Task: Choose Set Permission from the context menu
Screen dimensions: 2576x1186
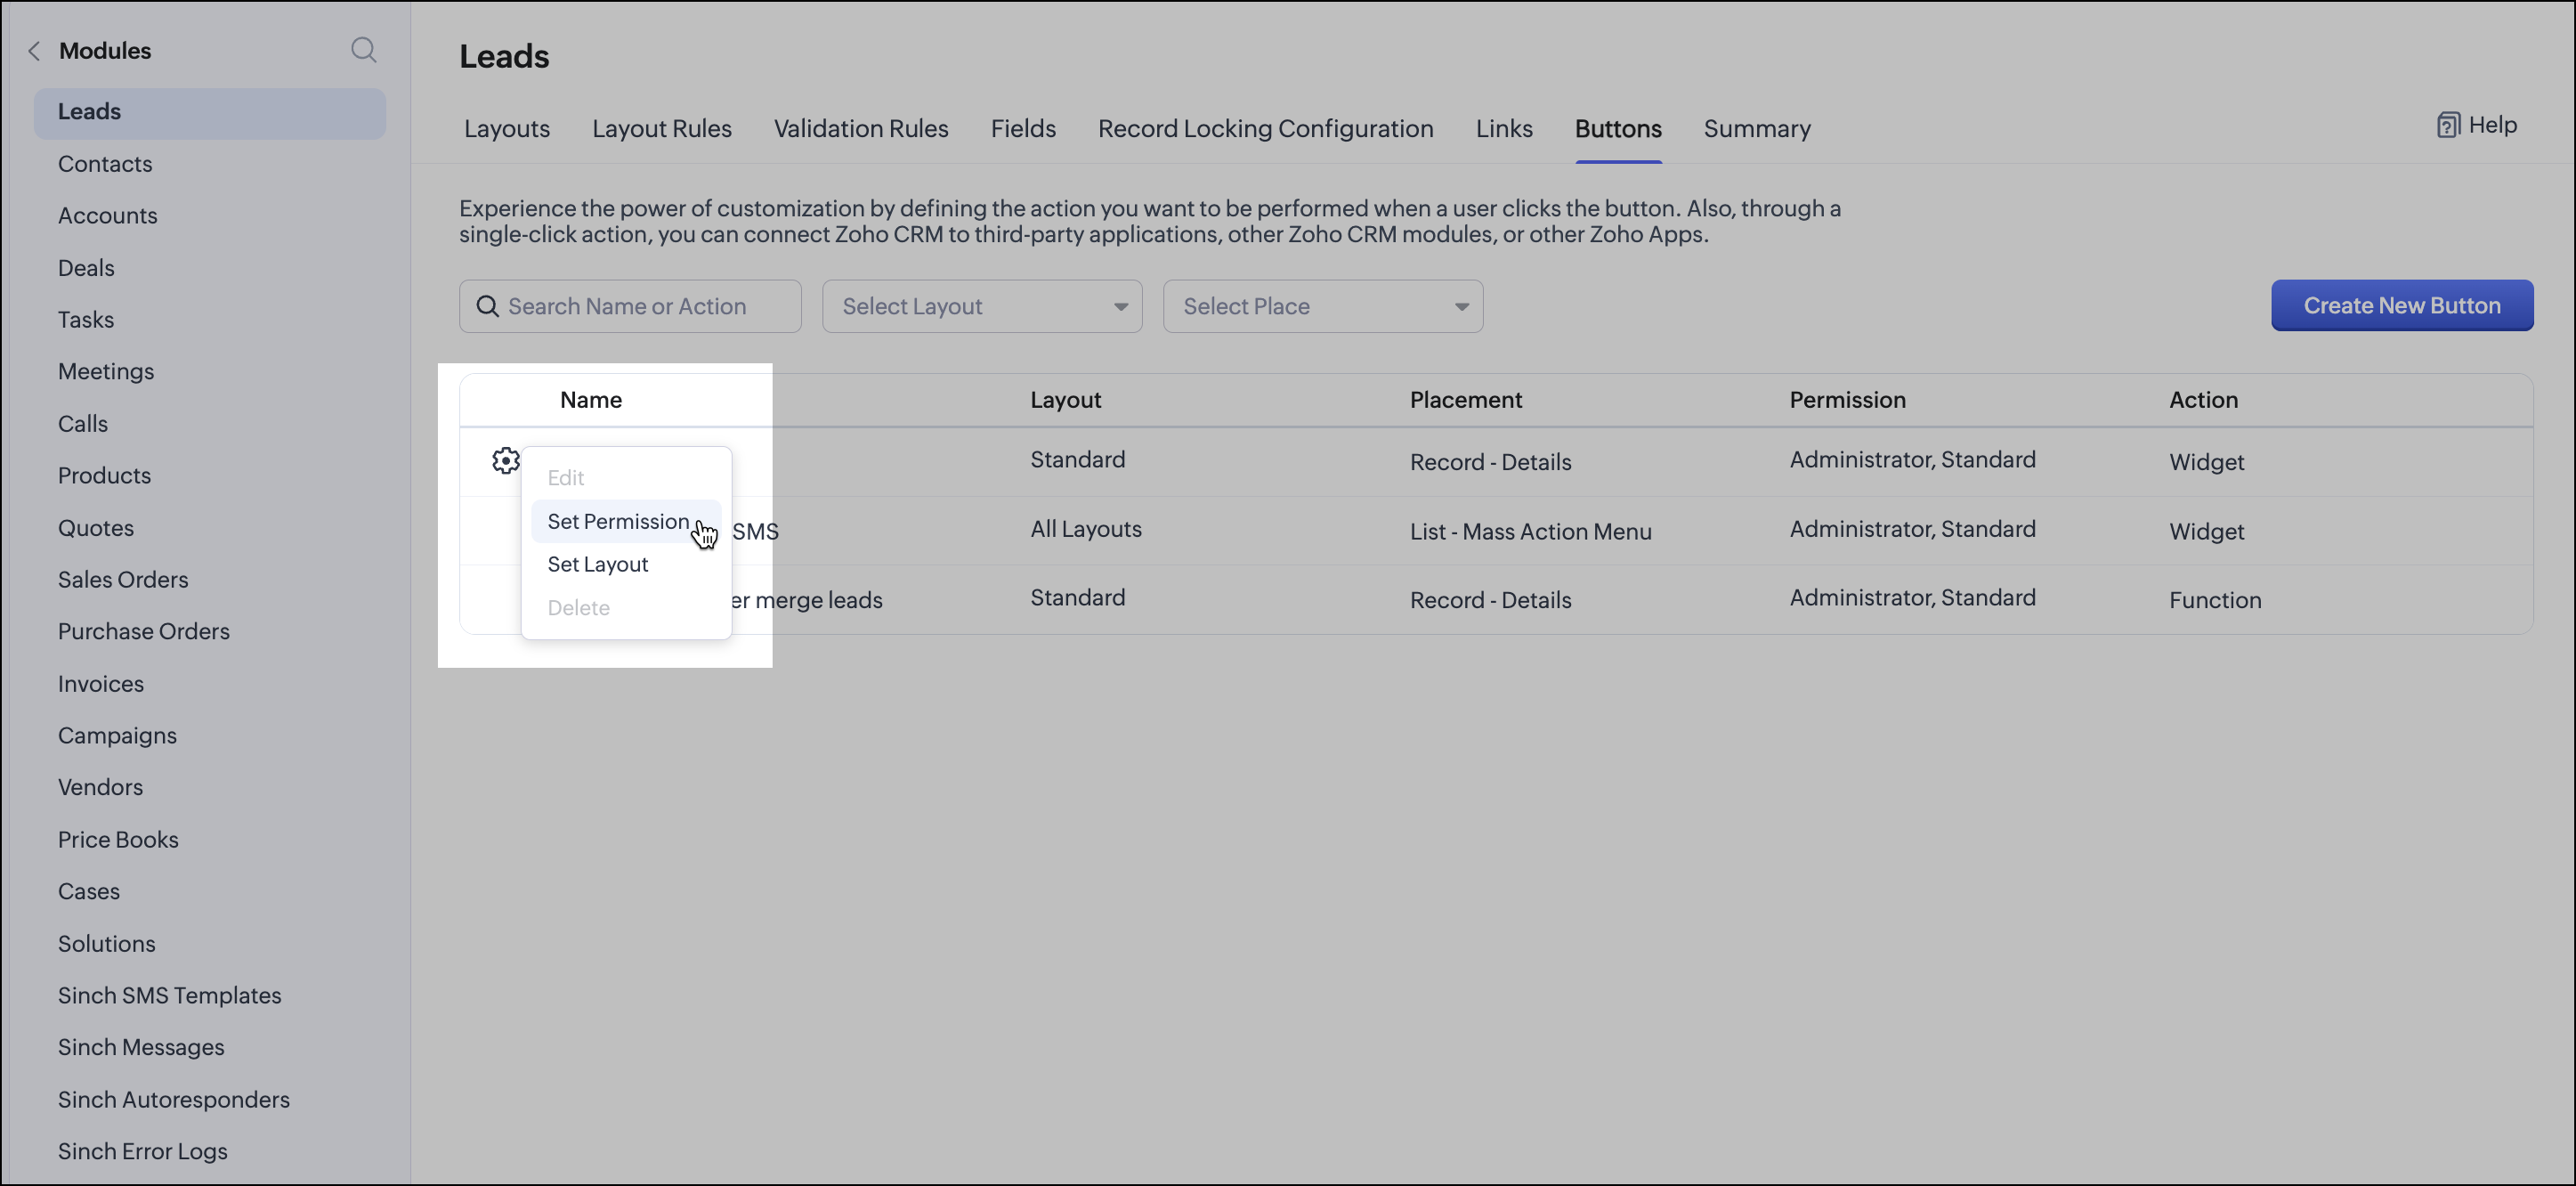Action: pos(626,521)
